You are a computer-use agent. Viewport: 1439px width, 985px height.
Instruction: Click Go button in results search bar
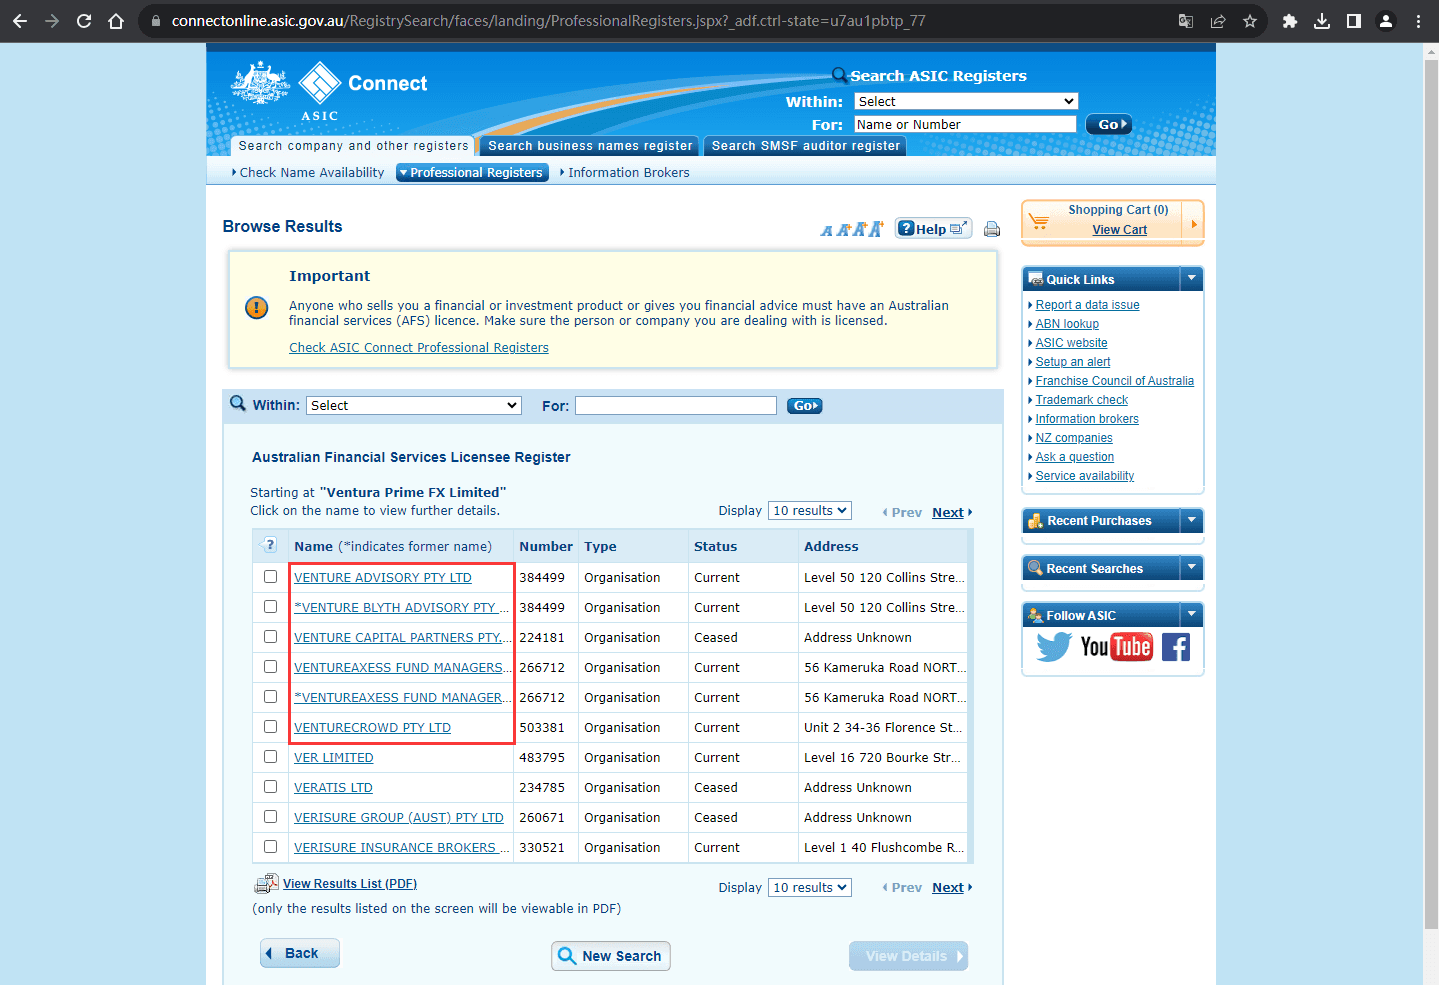[804, 406]
